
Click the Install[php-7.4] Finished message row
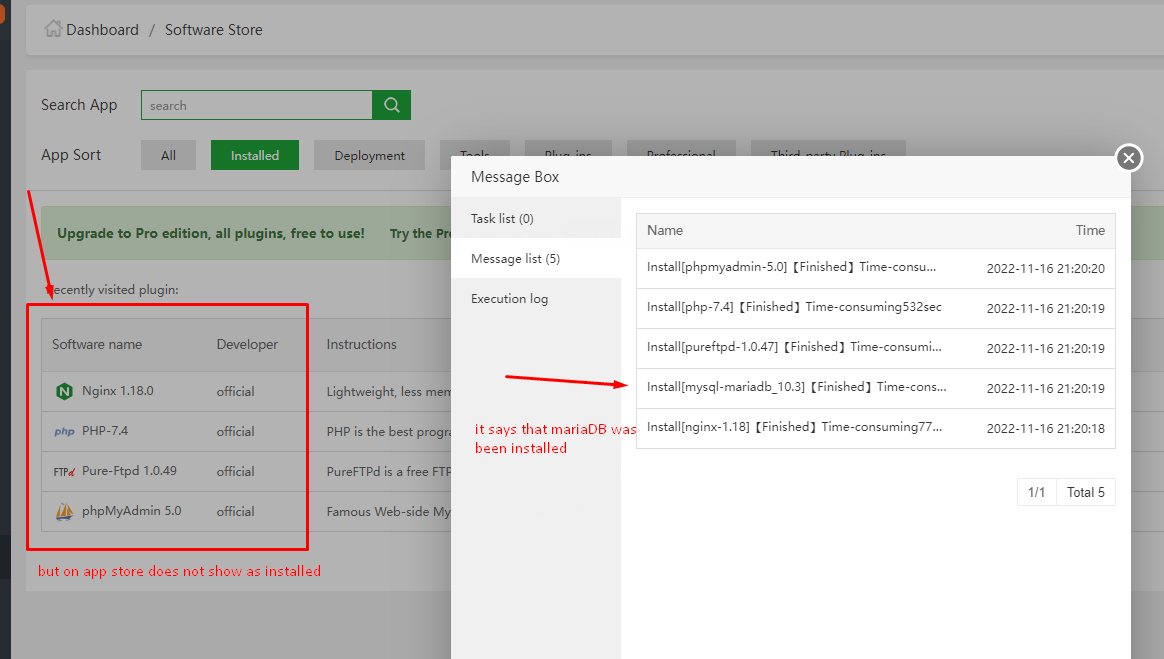[876, 308]
